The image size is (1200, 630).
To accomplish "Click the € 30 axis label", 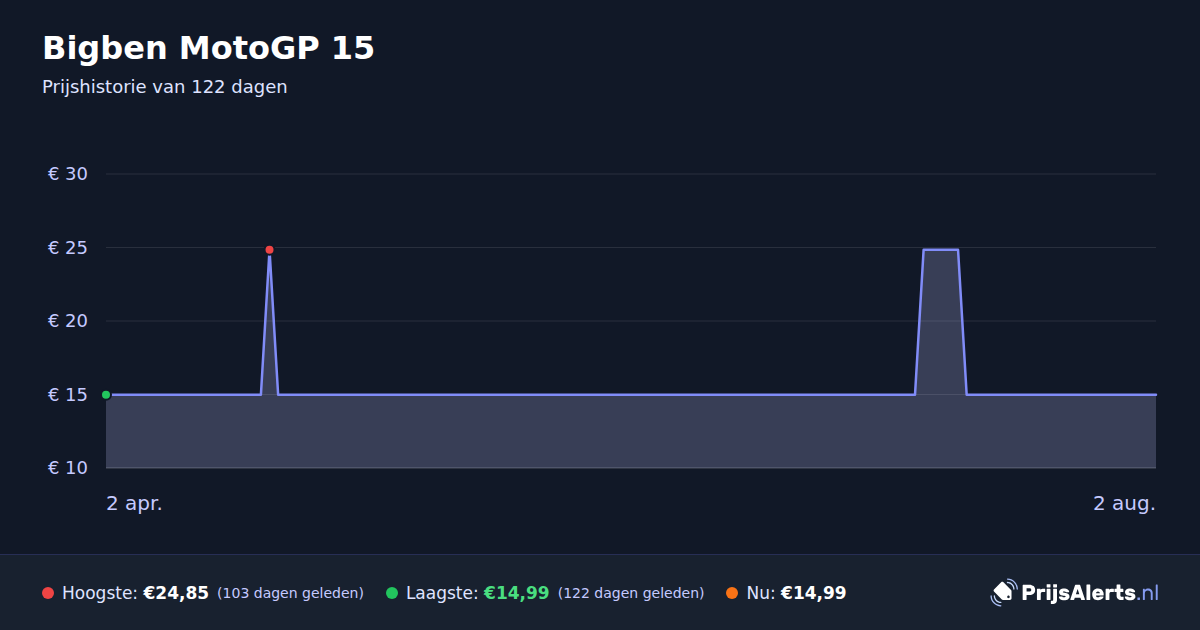I will [68, 174].
